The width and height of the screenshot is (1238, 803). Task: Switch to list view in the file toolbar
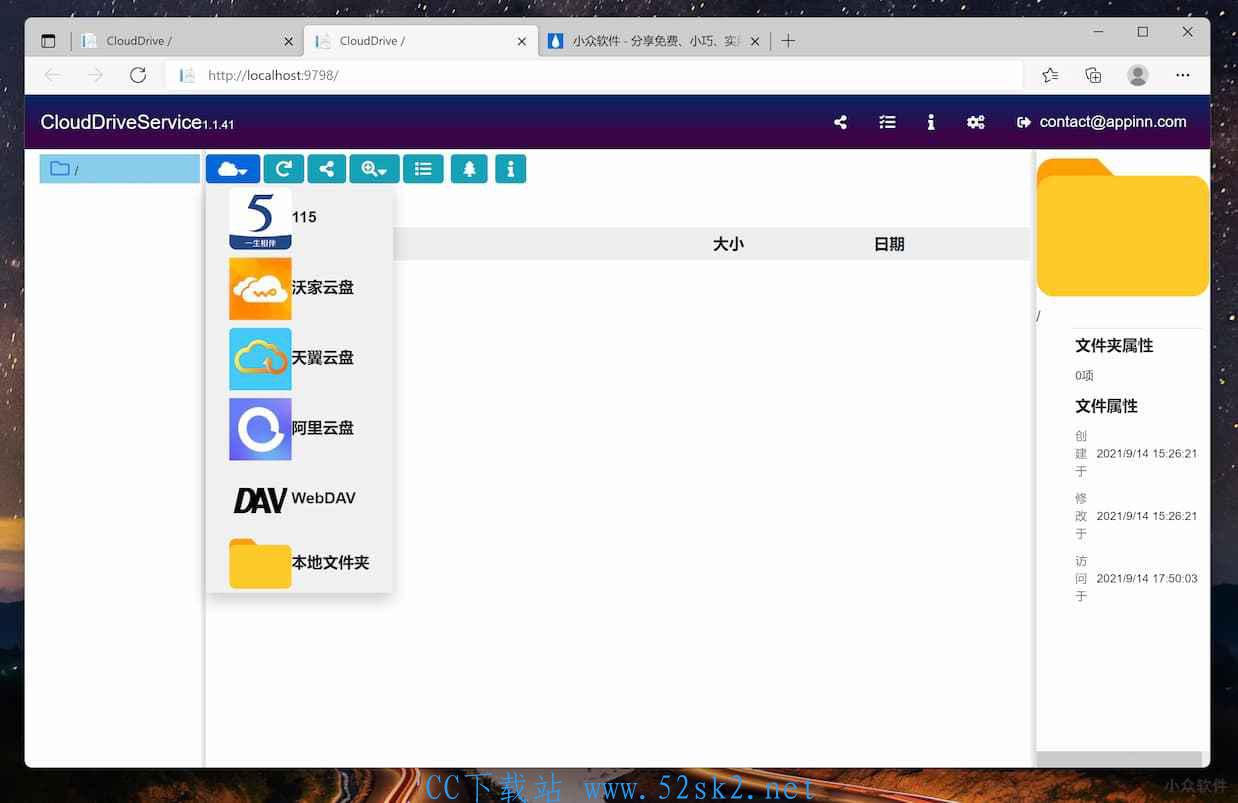423,169
